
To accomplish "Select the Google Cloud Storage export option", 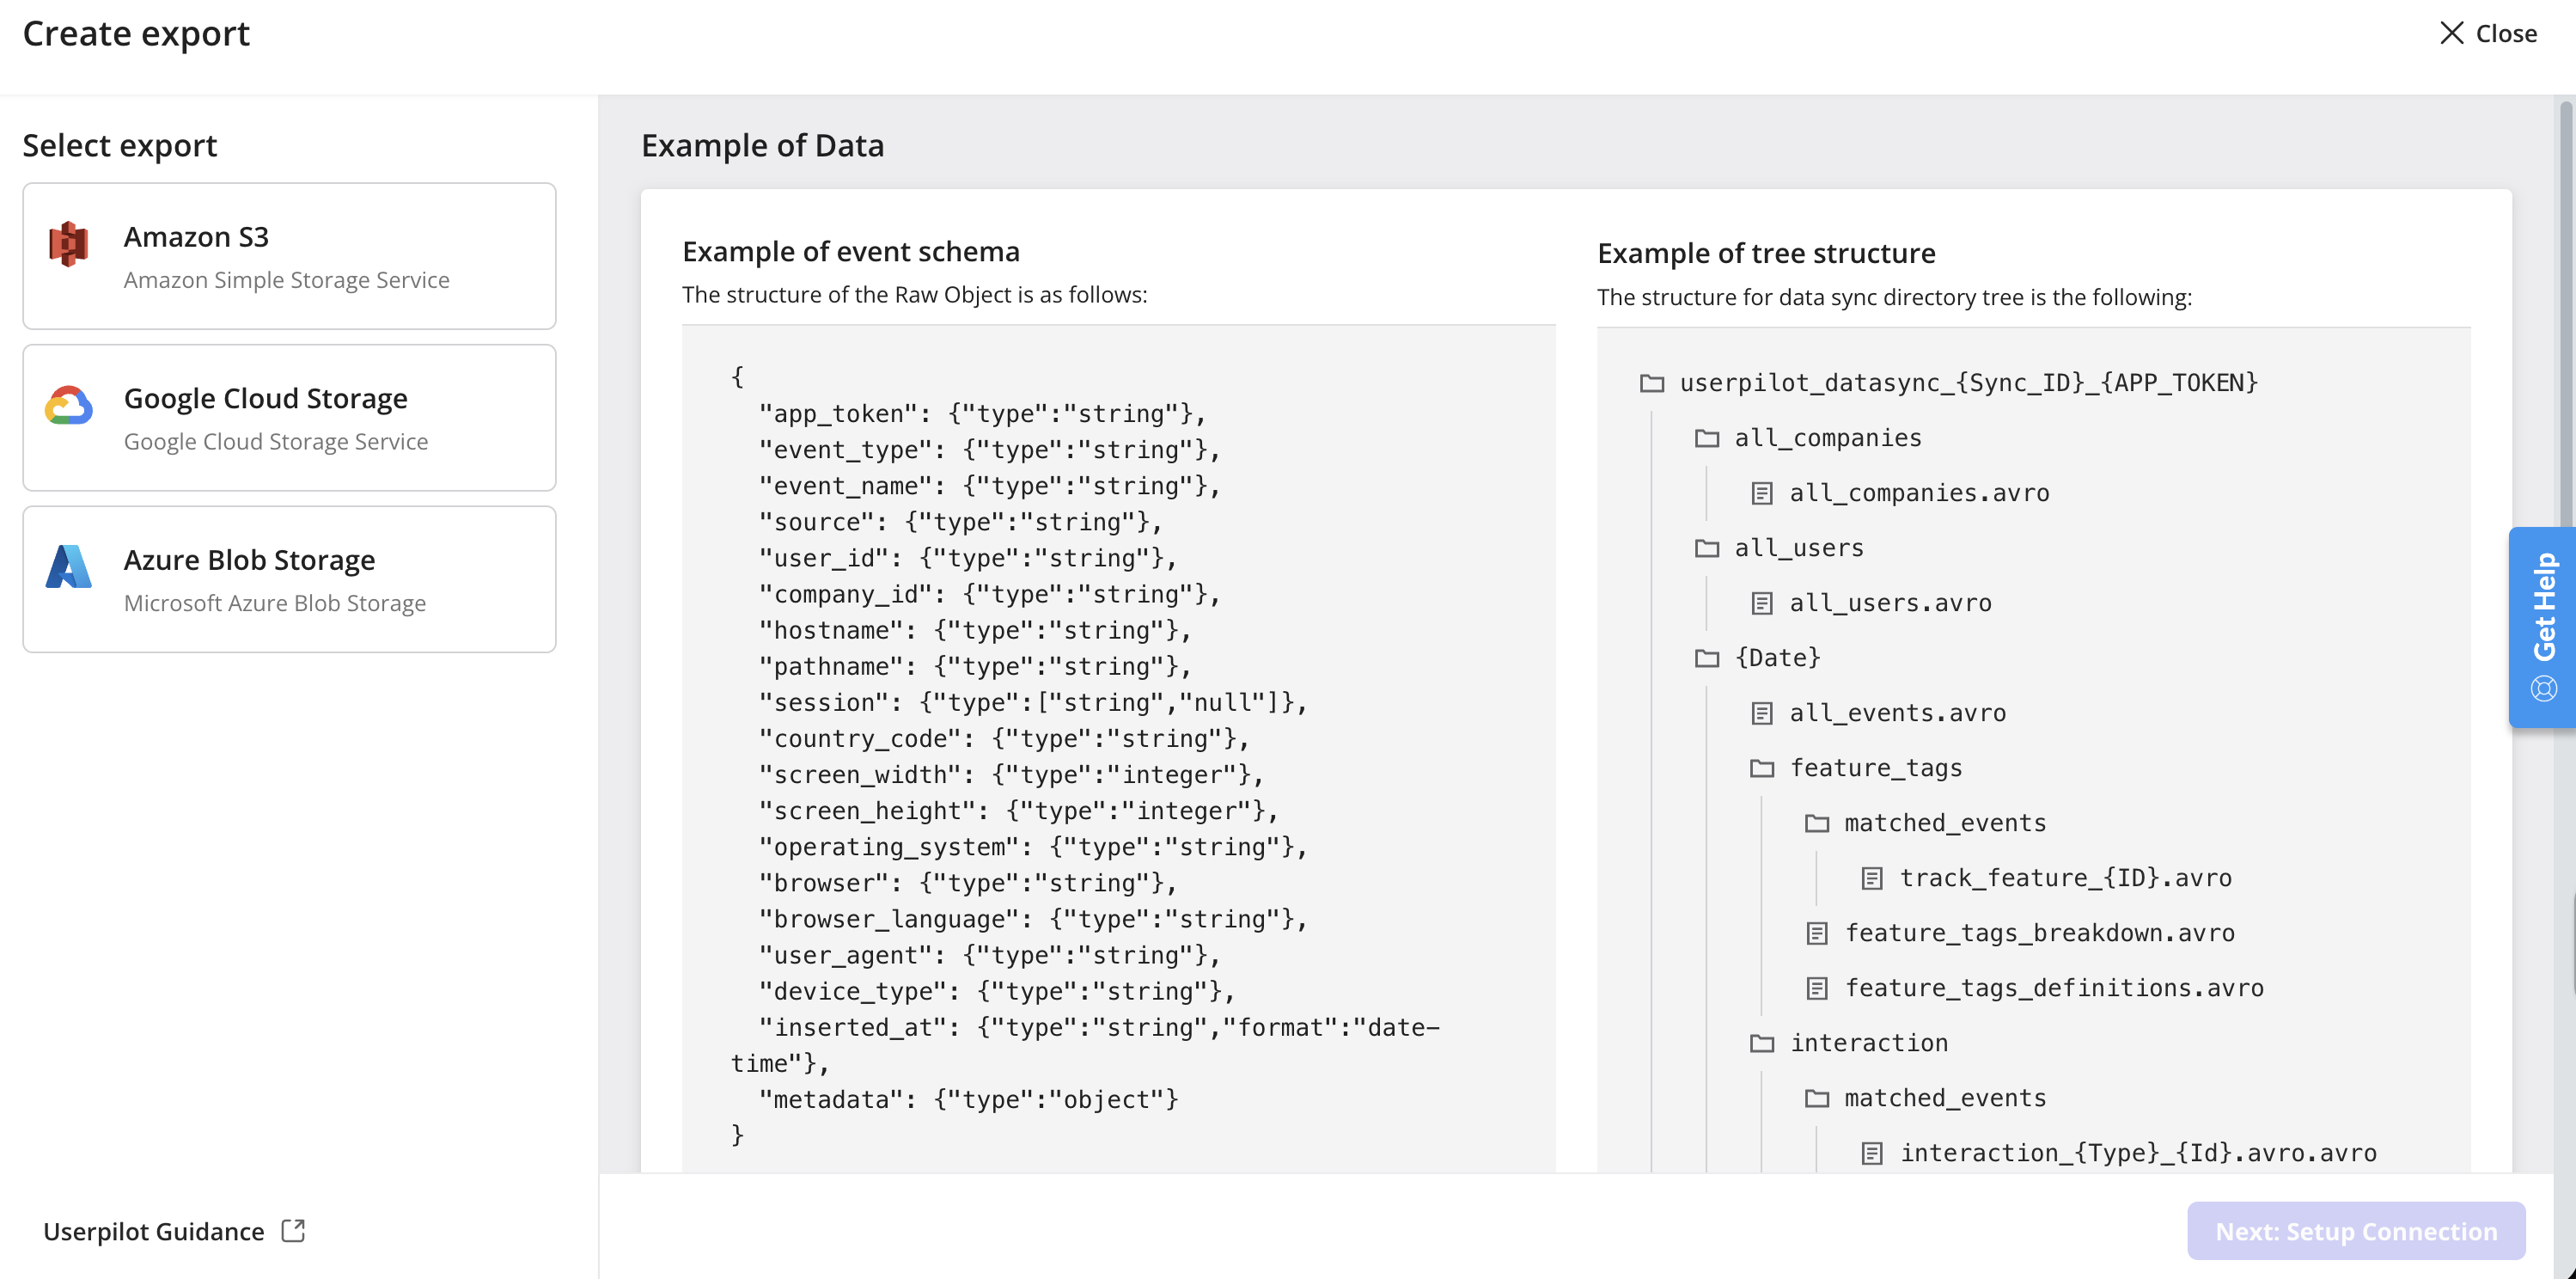I will (289, 417).
